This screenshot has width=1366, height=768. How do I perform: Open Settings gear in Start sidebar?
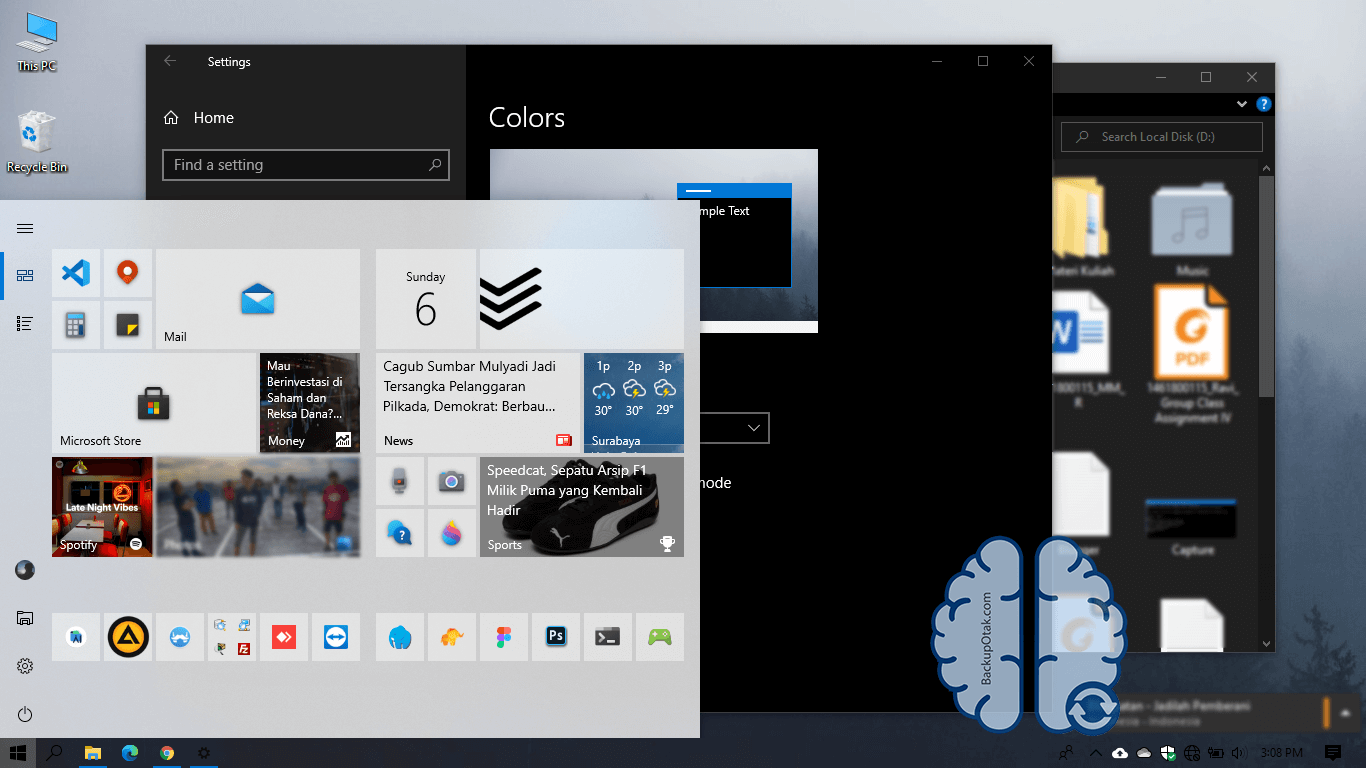coord(25,666)
